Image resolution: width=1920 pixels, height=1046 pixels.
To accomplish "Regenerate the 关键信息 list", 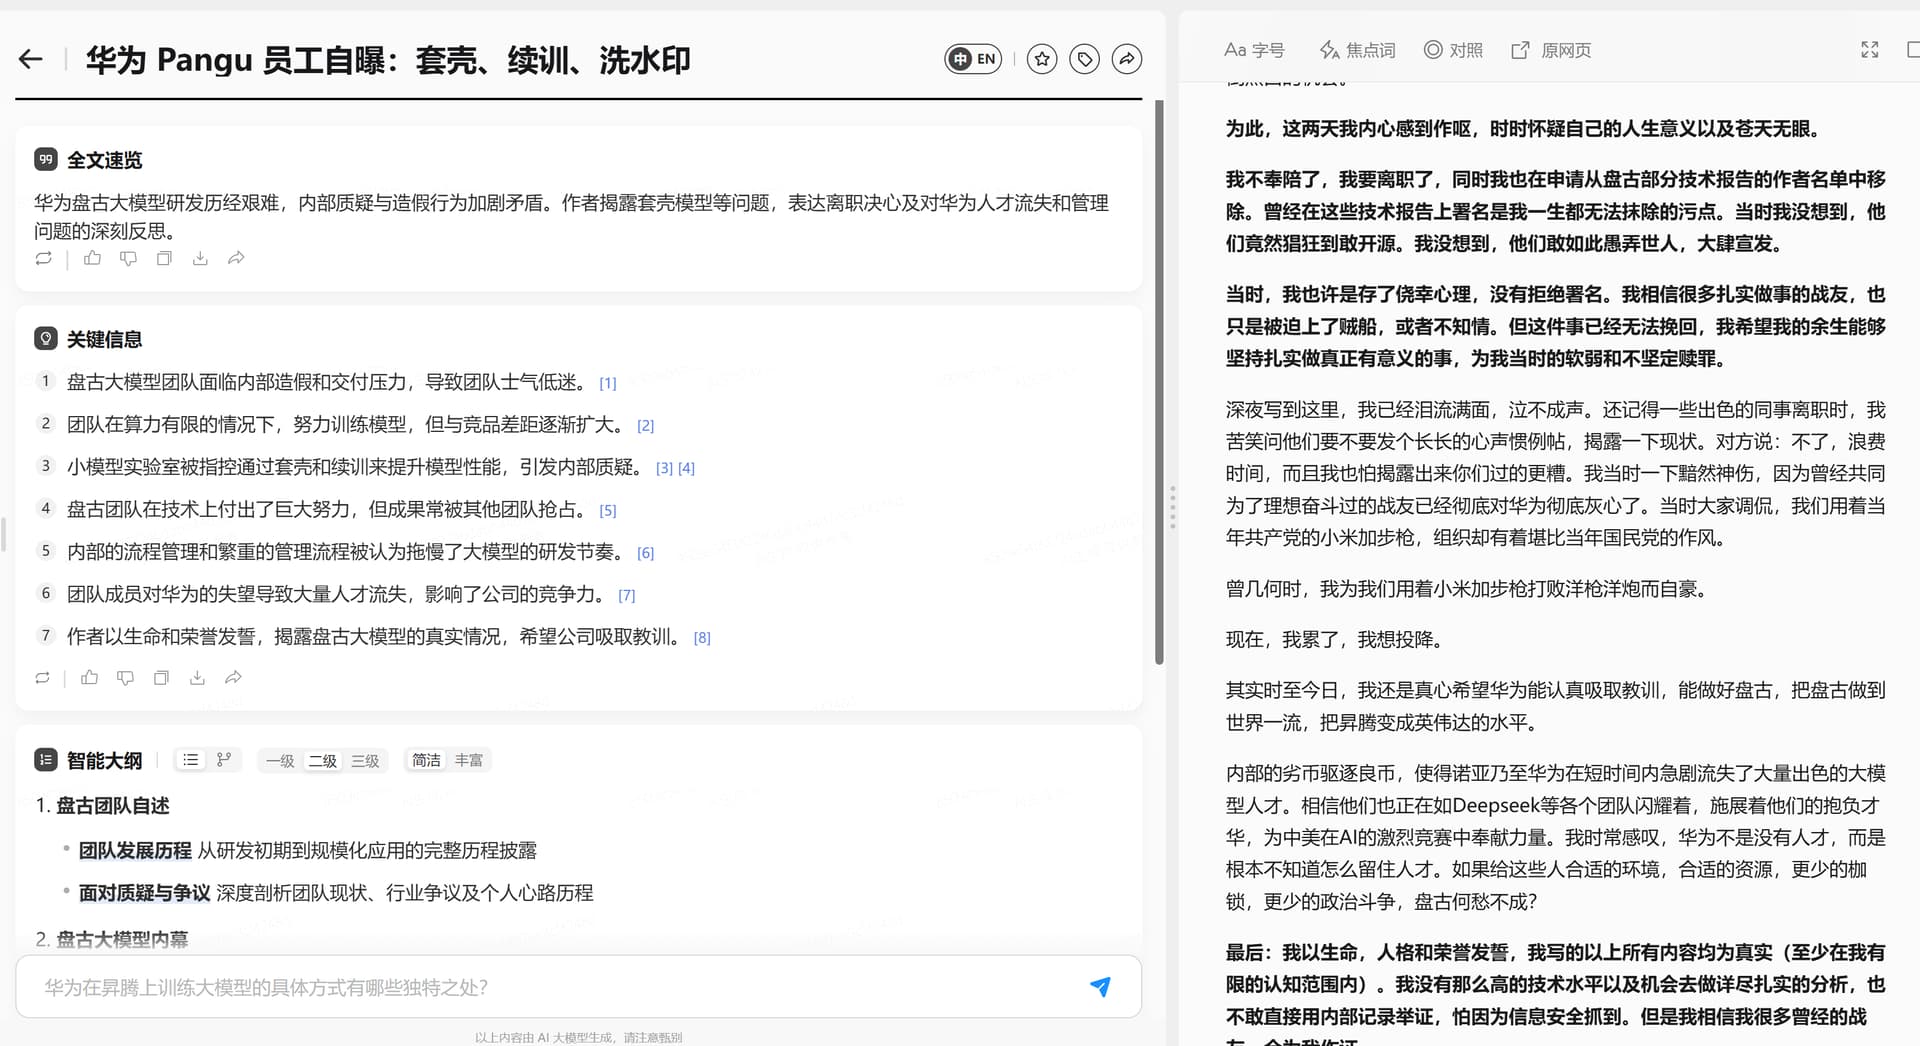I will coord(42,677).
